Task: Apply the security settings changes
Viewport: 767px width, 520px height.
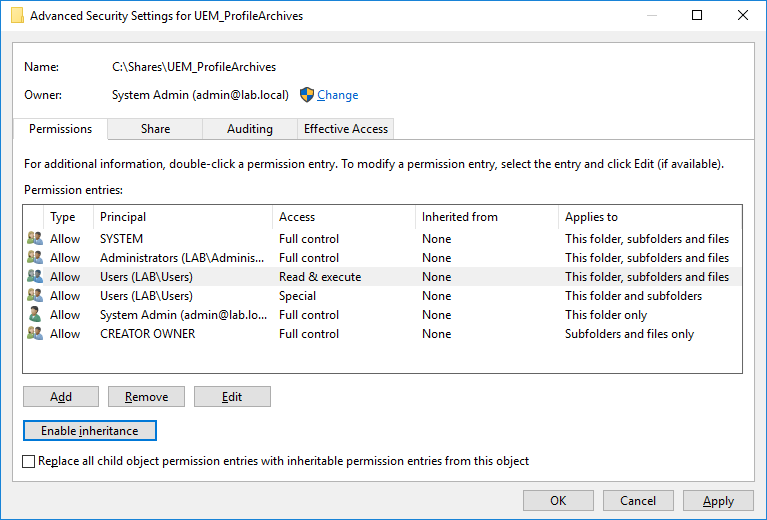Action: 718,501
